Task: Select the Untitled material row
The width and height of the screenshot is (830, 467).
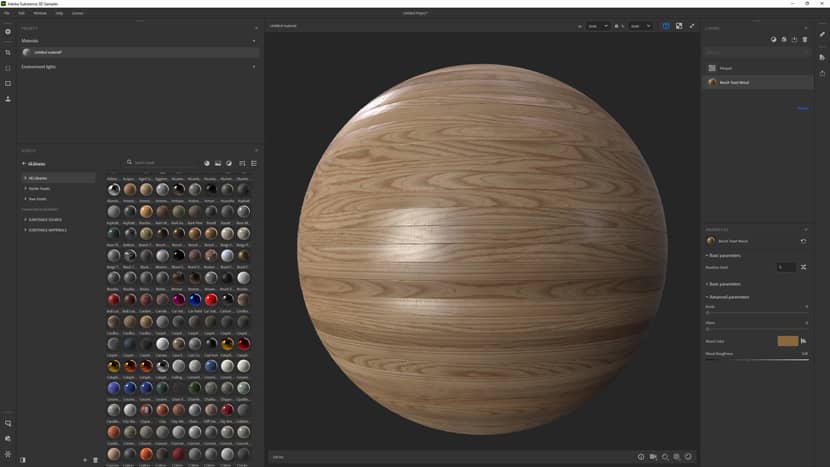Action: point(140,52)
